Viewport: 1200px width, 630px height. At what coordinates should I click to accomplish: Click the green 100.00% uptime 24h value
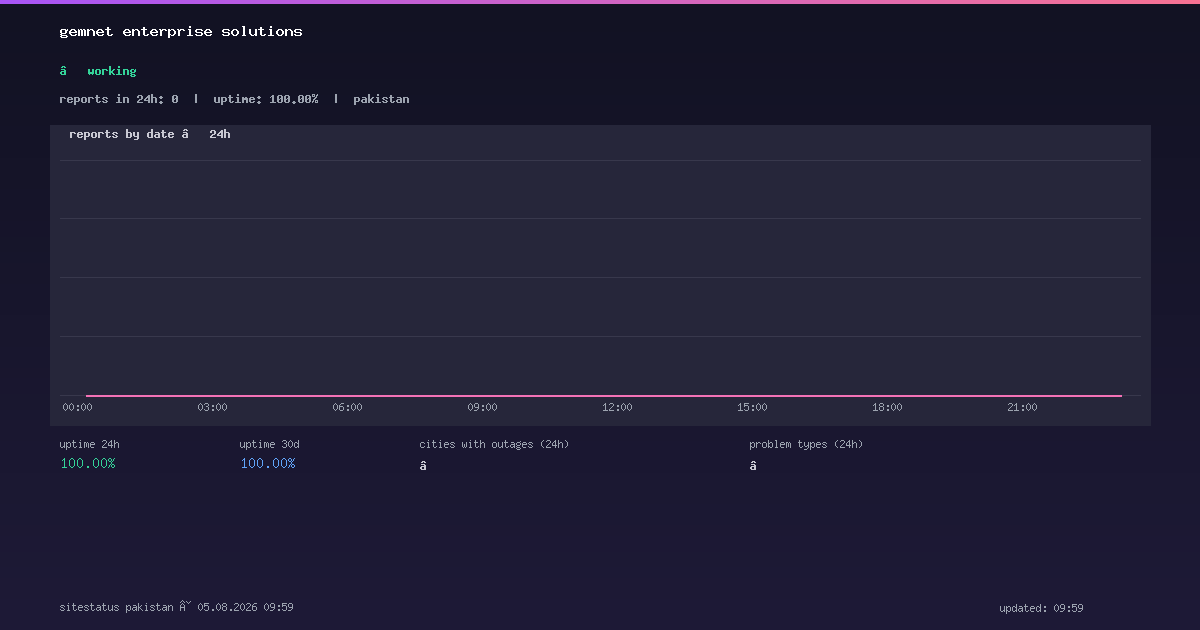tap(88, 463)
